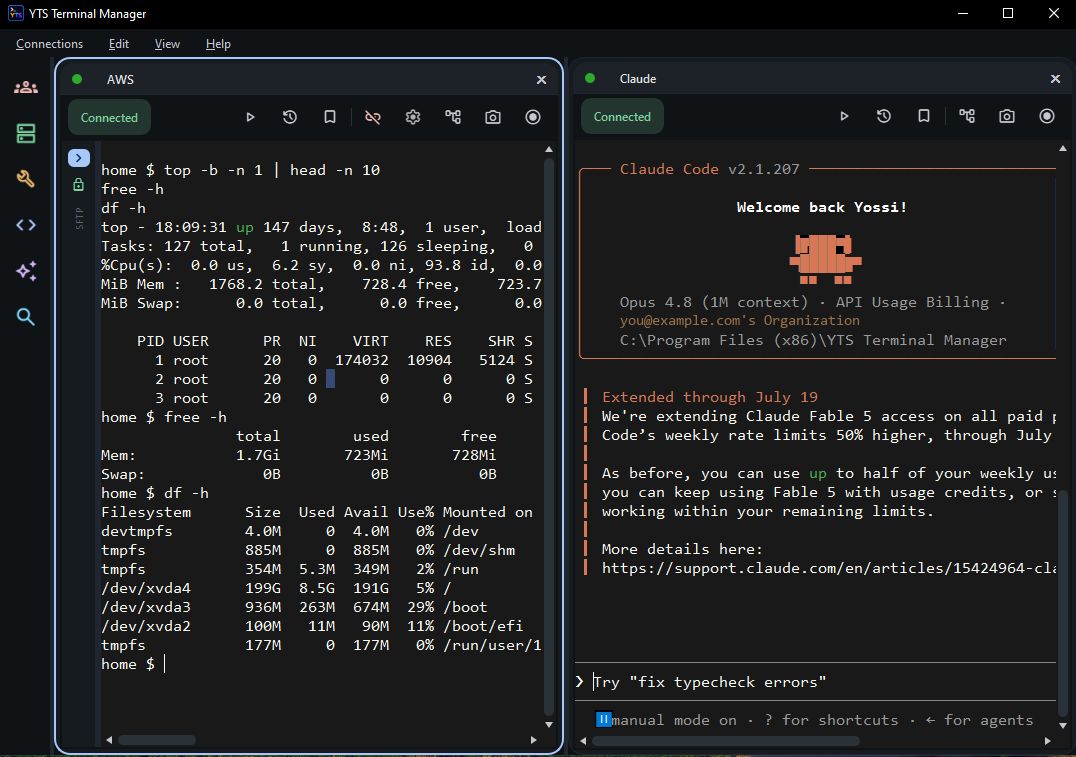Open the View menu
The height and width of the screenshot is (757, 1076).
[x=167, y=44]
